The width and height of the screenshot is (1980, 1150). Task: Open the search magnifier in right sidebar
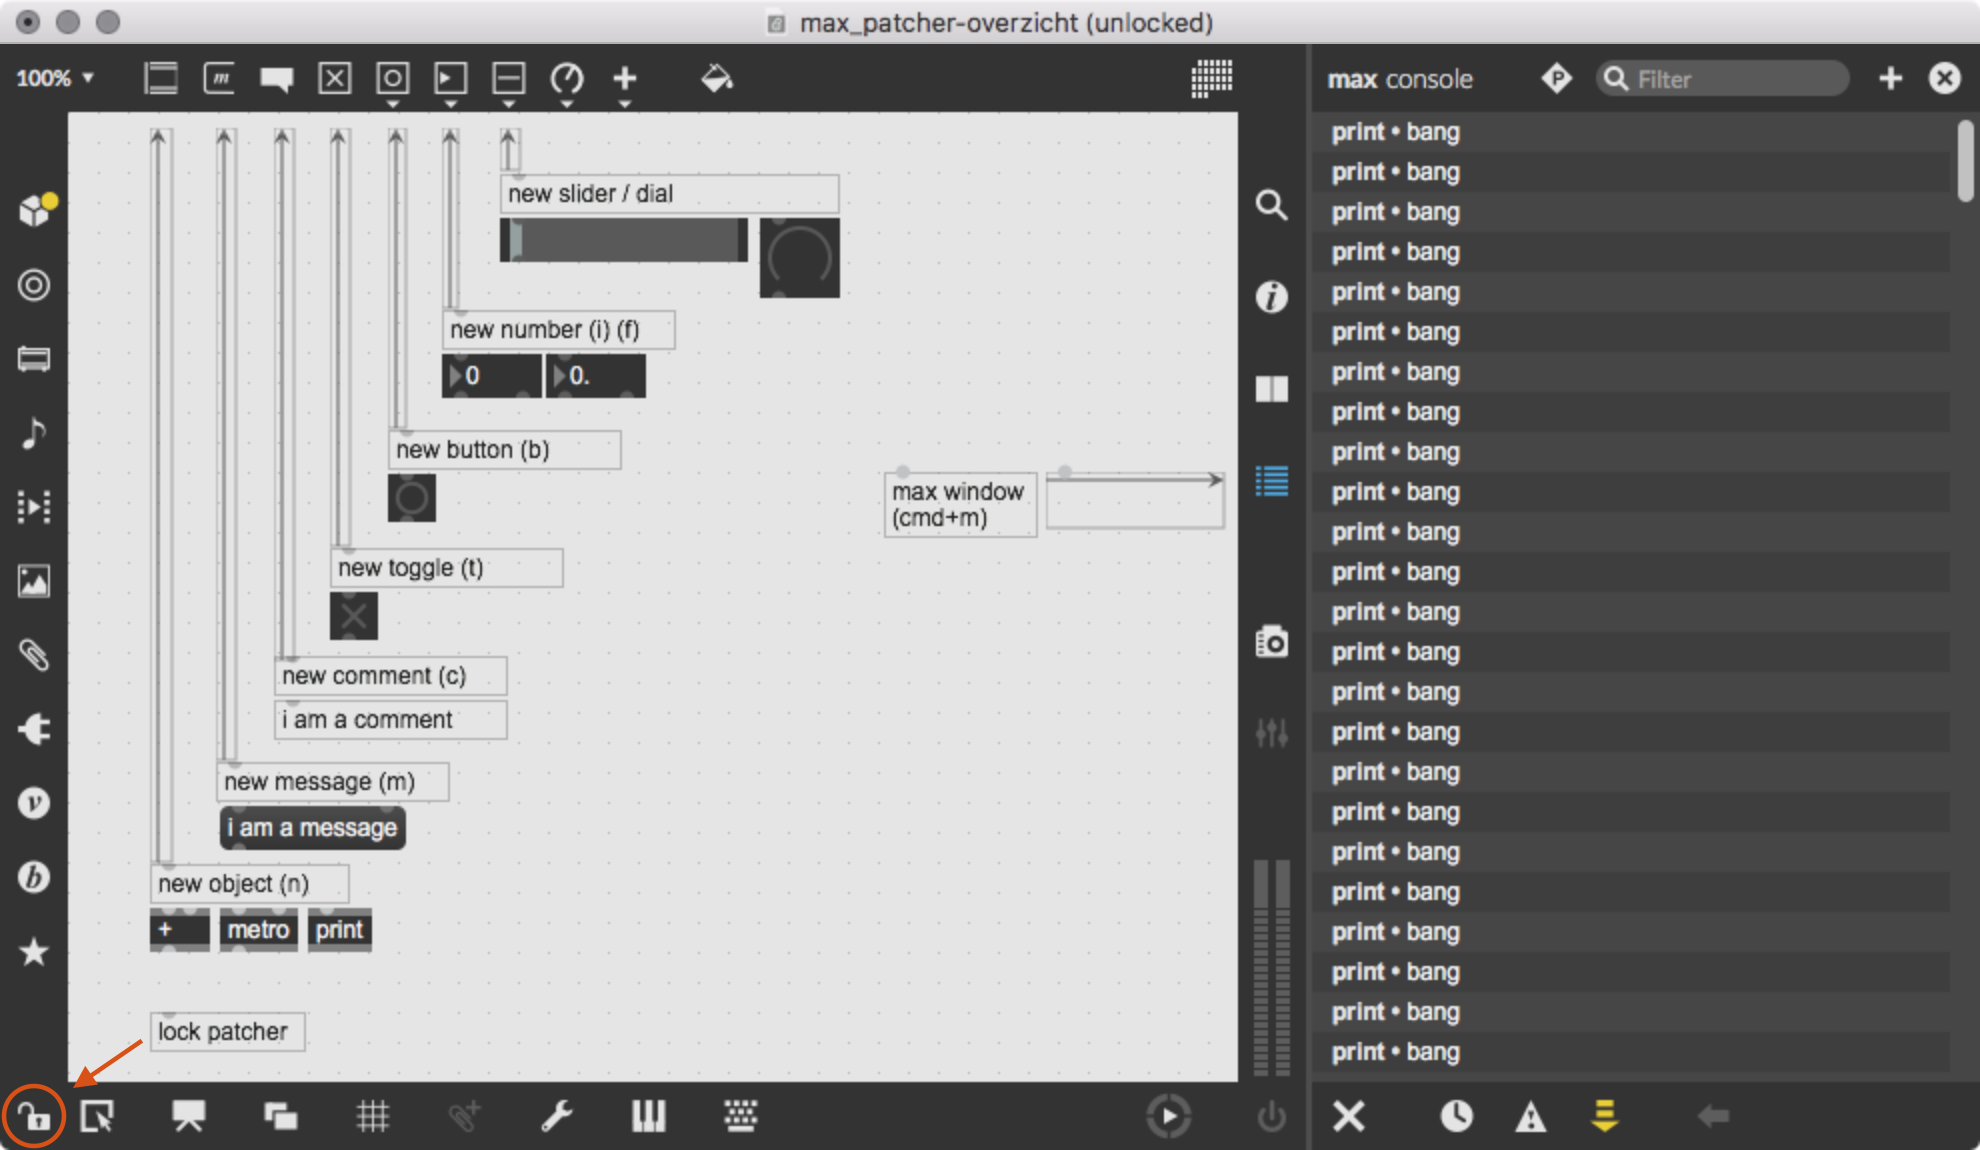1271,205
